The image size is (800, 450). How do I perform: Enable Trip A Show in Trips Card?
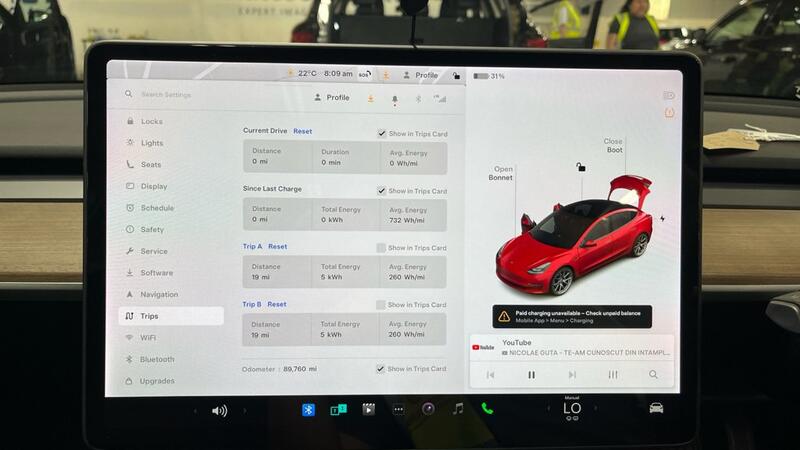381,248
